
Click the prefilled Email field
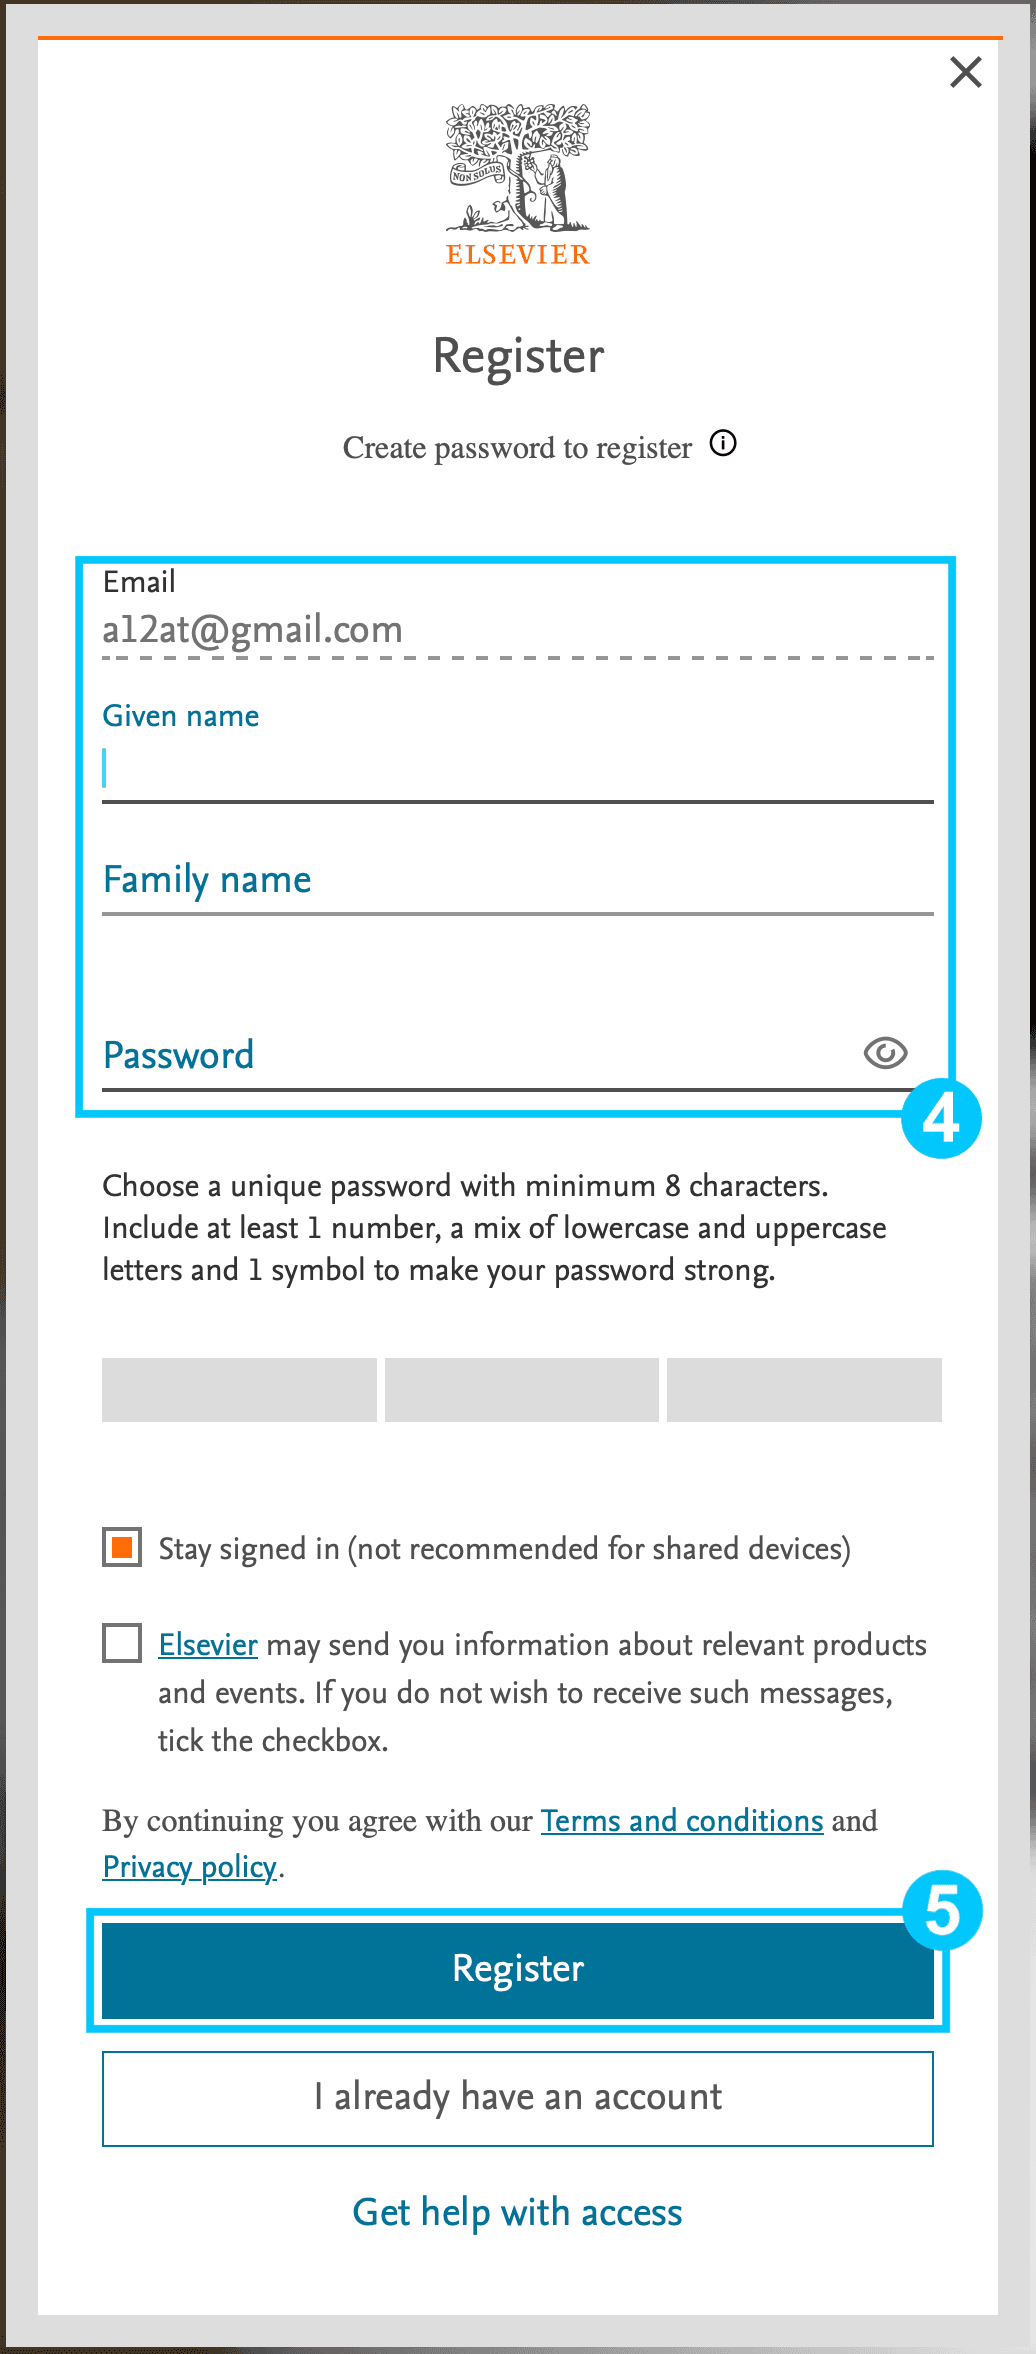pyautogui.click(x=518, y=630)
